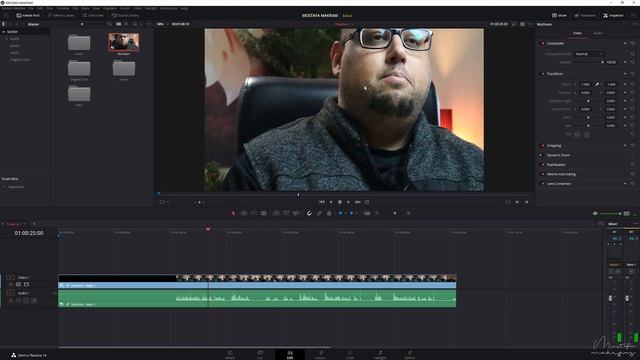640x360 pixels.
Task: Select the Dynamic Trim Mode tool
Action: click(x=254, y=213)
